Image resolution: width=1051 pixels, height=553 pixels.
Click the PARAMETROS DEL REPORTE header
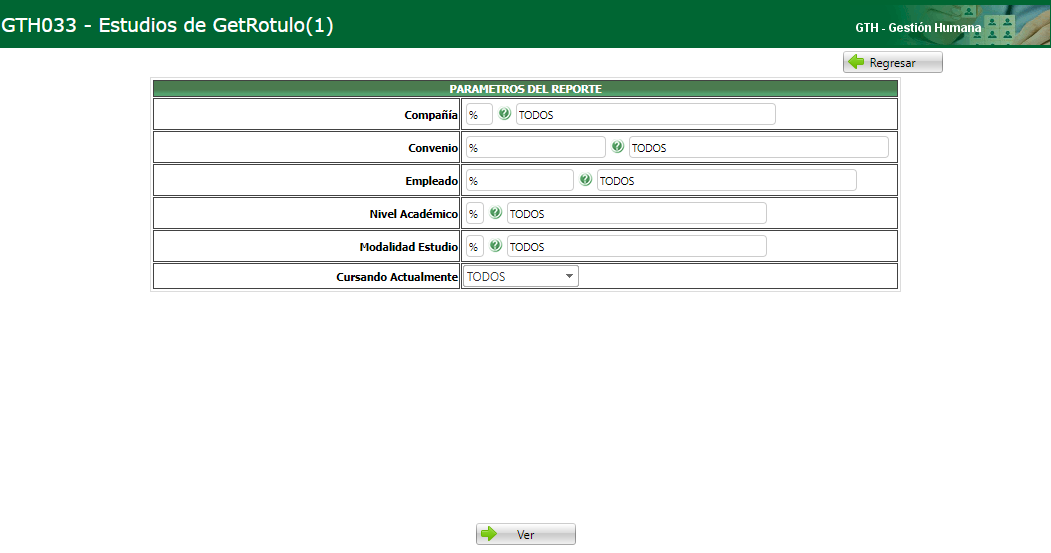click(x=526, y=88)
